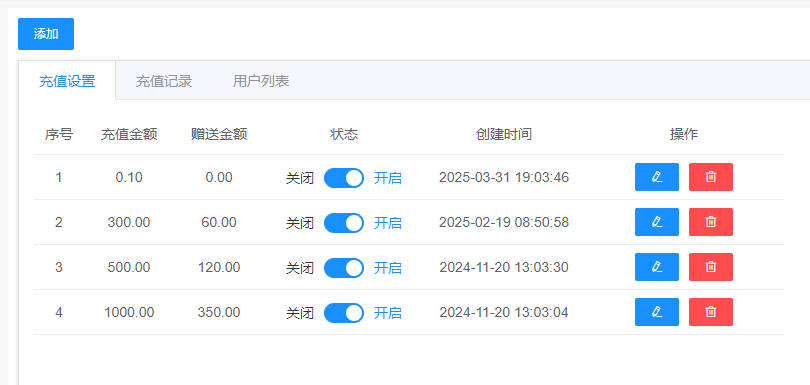Screen dimensions: 810x385
Task: Click the delete trash icon for row 1
Action: click(711, 177)
